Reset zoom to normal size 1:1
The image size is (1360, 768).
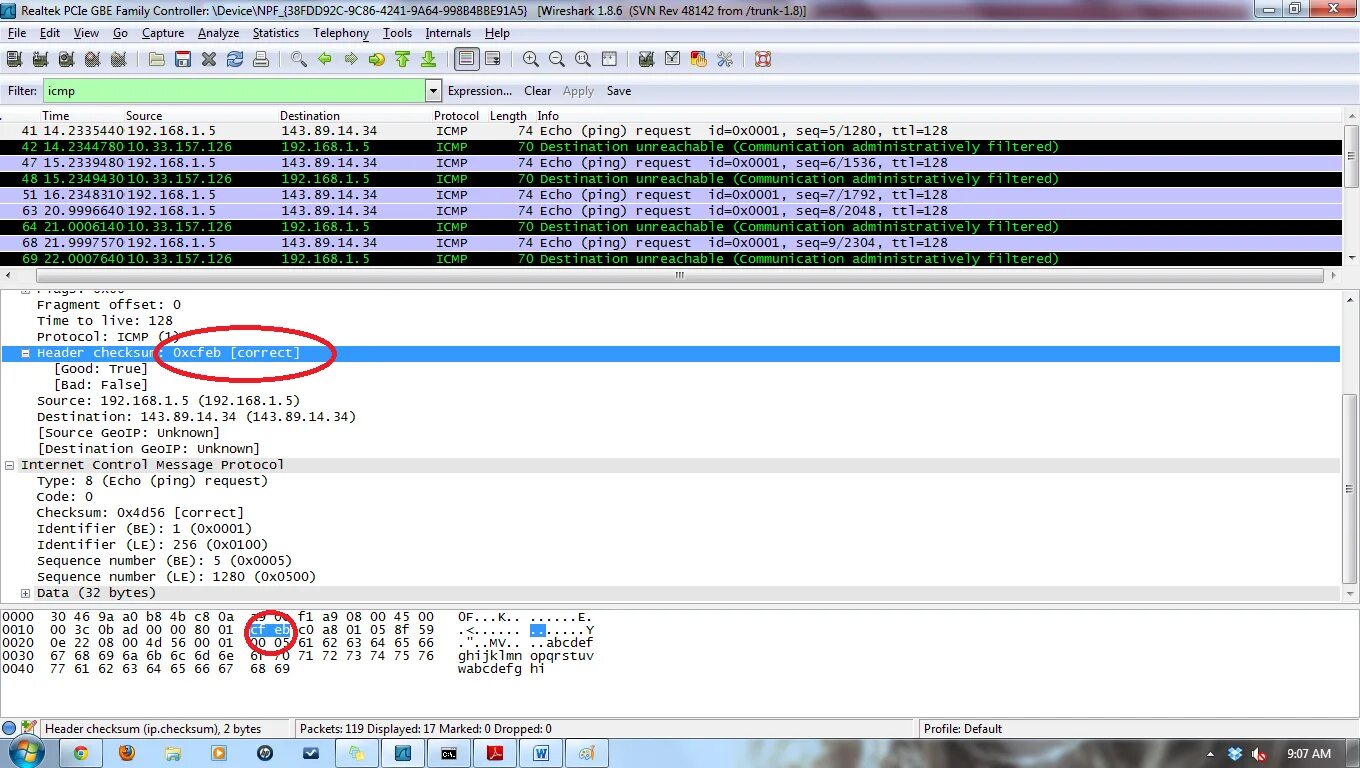[x=583, y=59]
